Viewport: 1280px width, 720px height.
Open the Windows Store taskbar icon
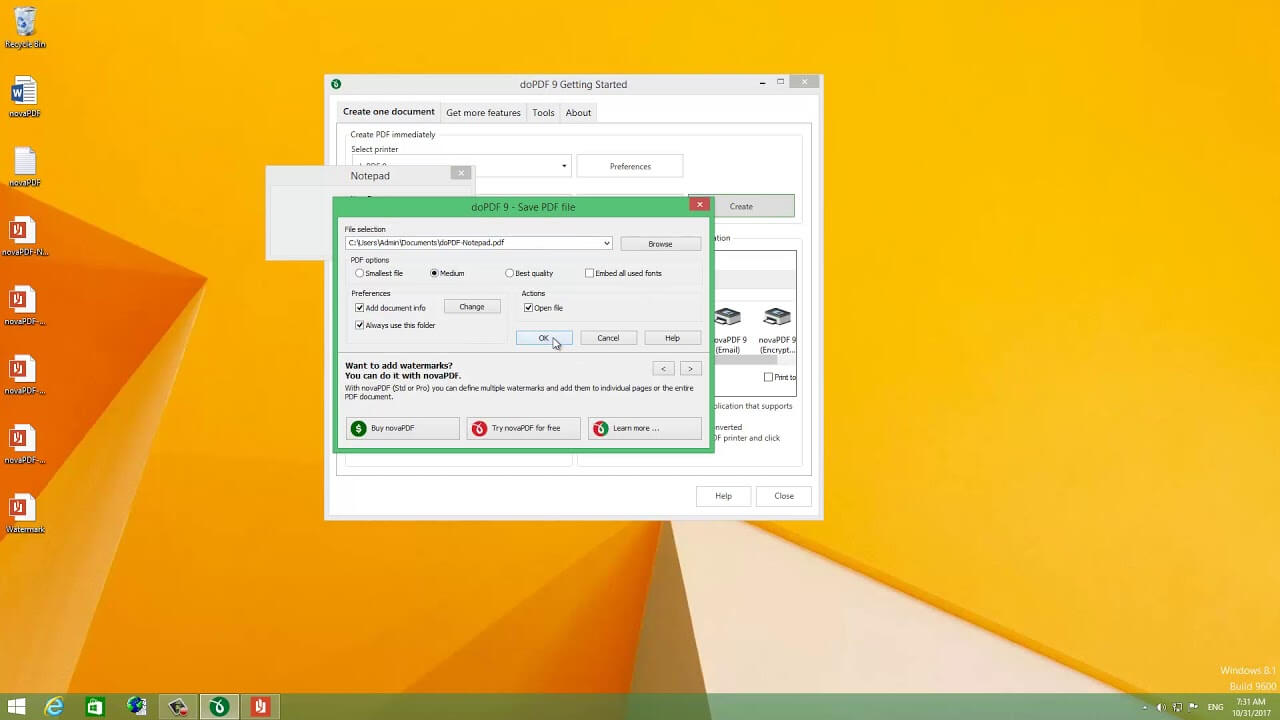pos(95,707)
